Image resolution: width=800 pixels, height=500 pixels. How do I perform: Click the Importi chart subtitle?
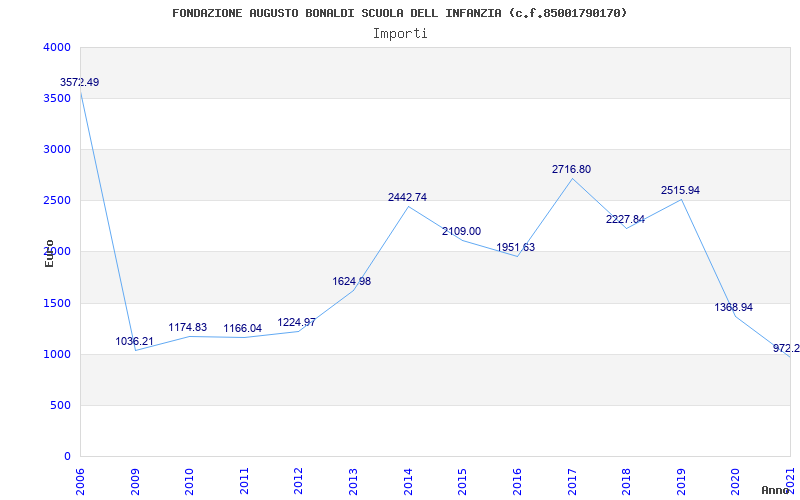tap(400, 34)
